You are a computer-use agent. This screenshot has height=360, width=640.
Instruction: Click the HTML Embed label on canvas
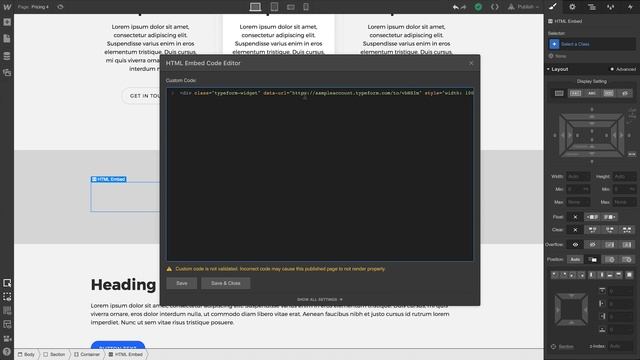[109, 179]
